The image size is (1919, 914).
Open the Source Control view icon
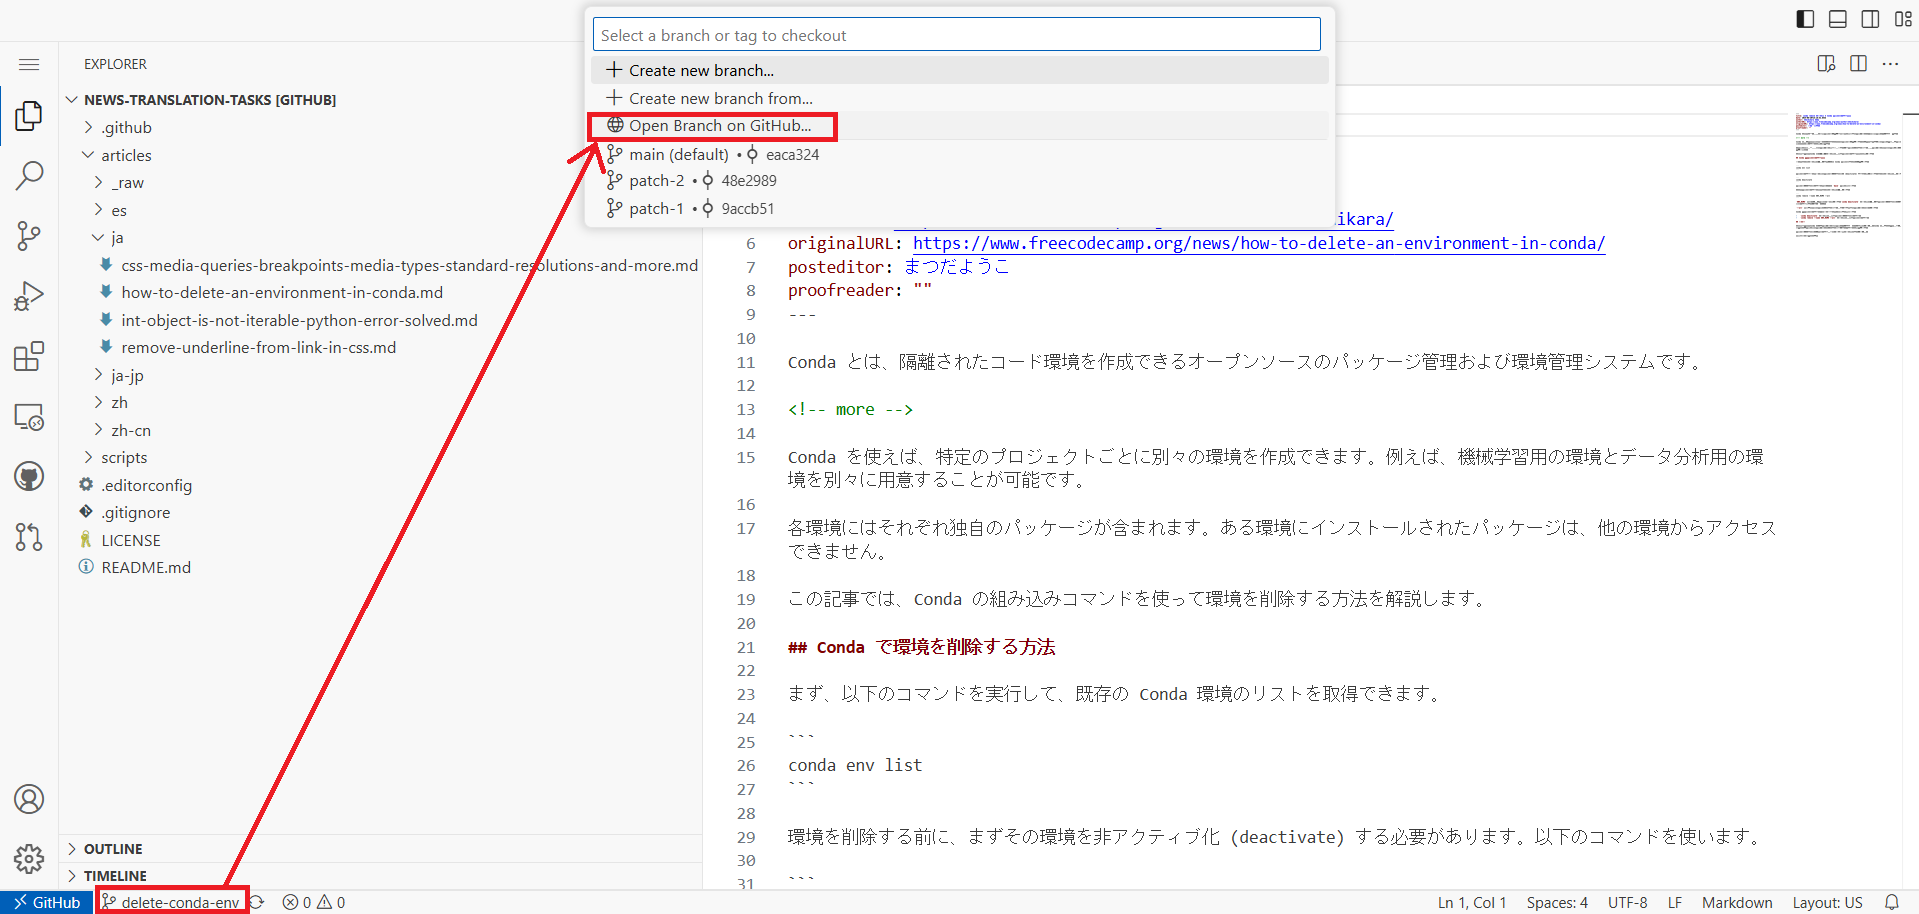(x=29, y=236)
